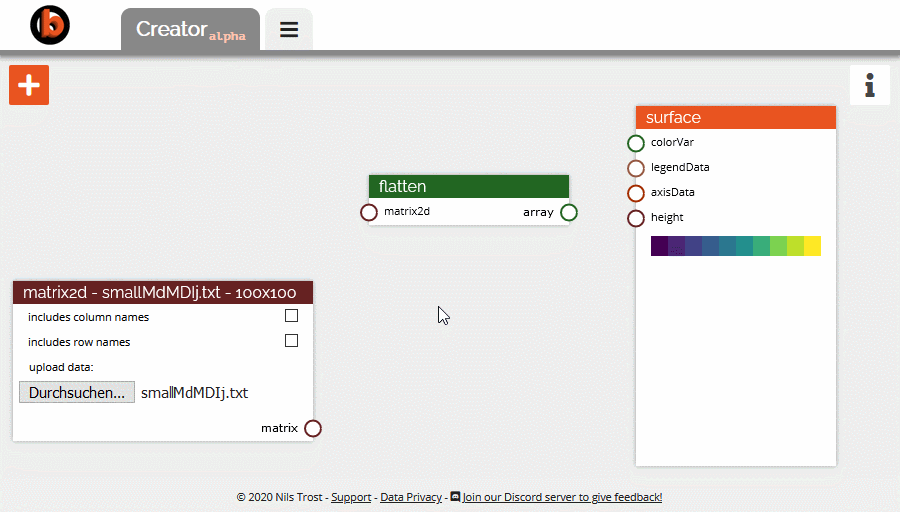Enable includes row names checkbox
This screenshot has height=512, width=900.
pyautogui.click(x=291, y=341)
